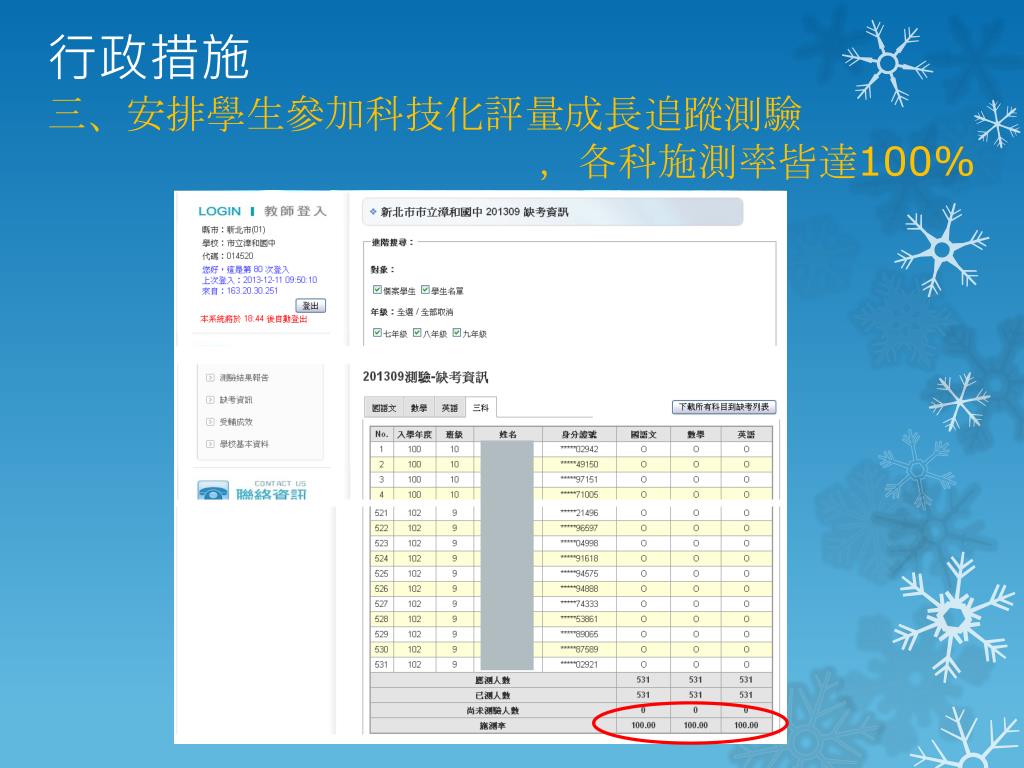Click ID cell *****53861
The image size is (1024, 768).
[579, 618]
